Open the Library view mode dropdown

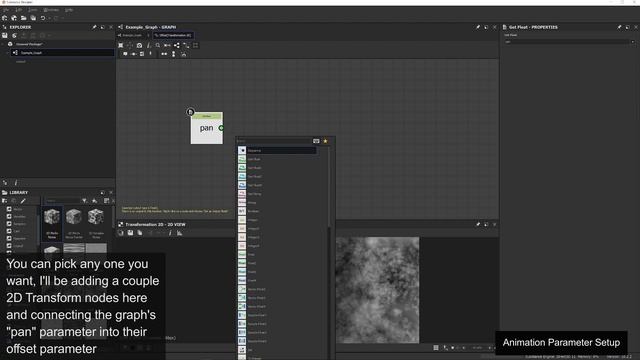point(107,200)
